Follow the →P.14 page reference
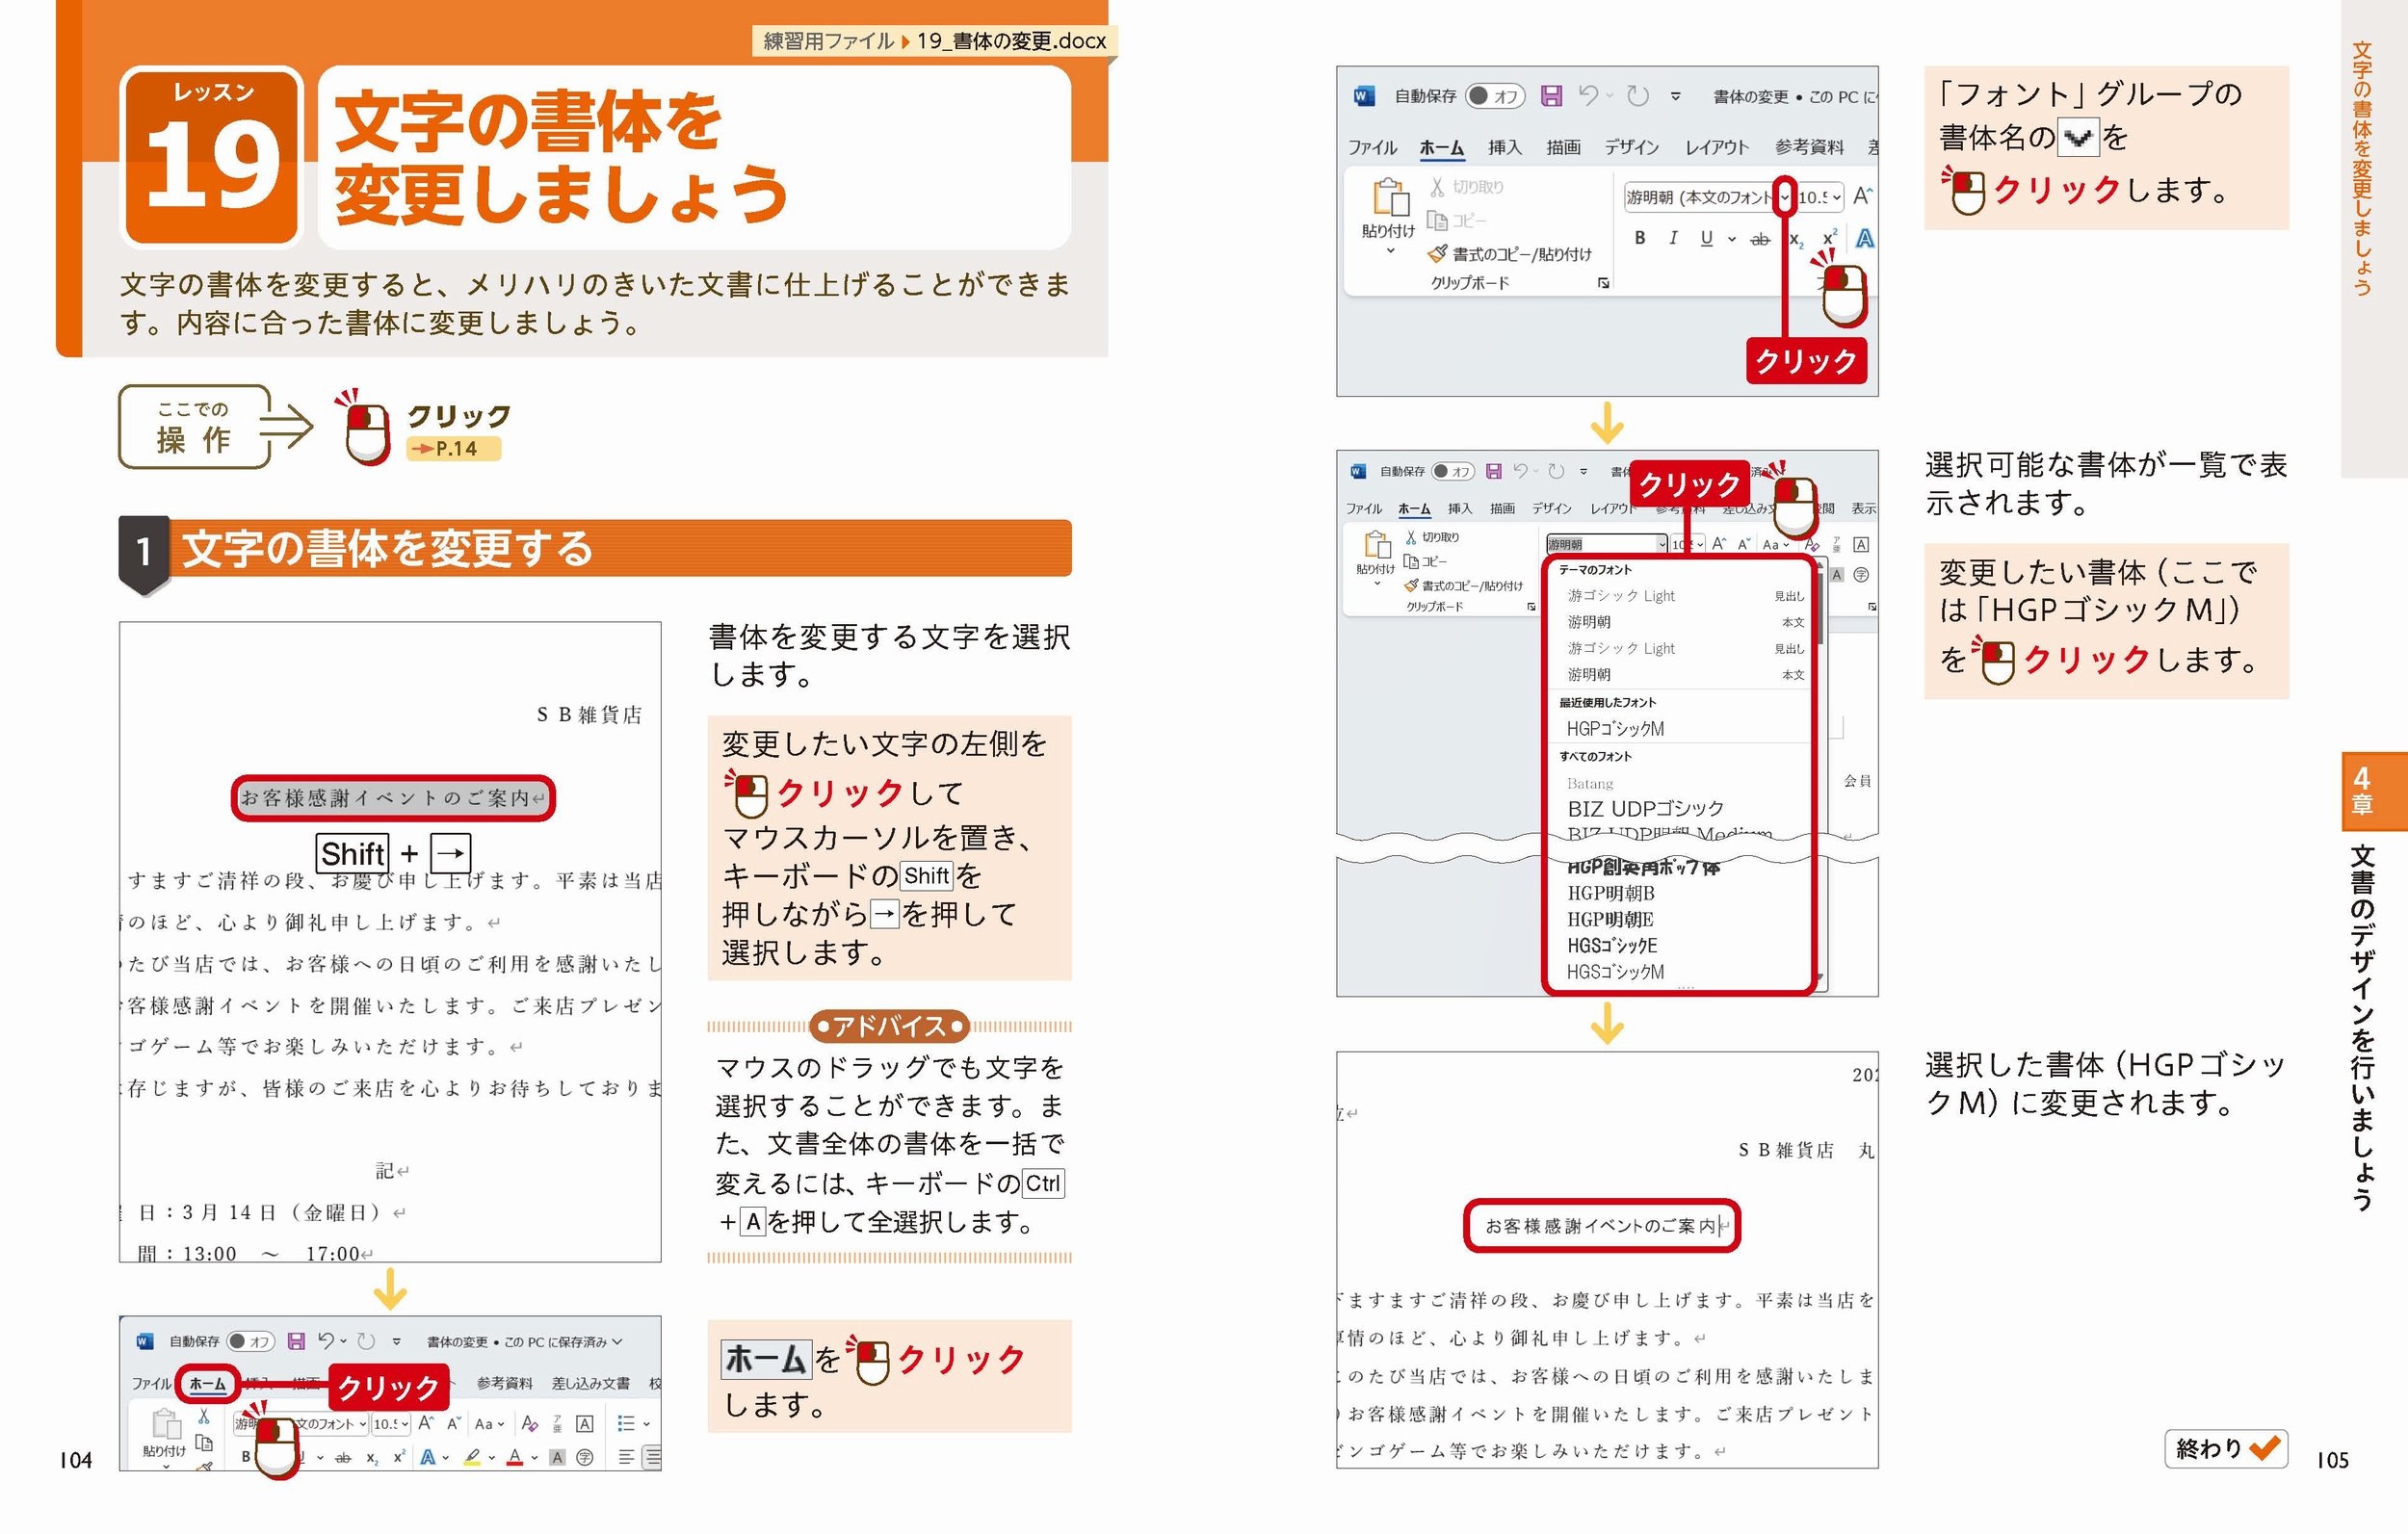Viewport: 2408px width, 1534px height. pos(453,449)
